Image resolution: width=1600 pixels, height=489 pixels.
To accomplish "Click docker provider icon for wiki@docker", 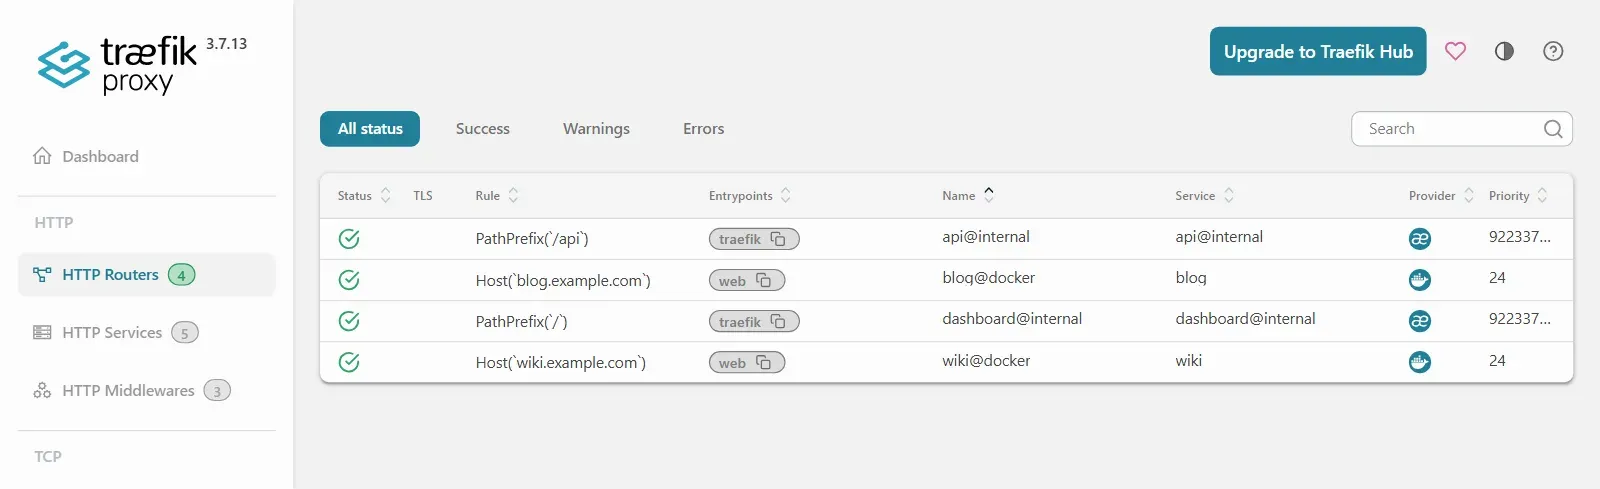I will click(1420, 362).
